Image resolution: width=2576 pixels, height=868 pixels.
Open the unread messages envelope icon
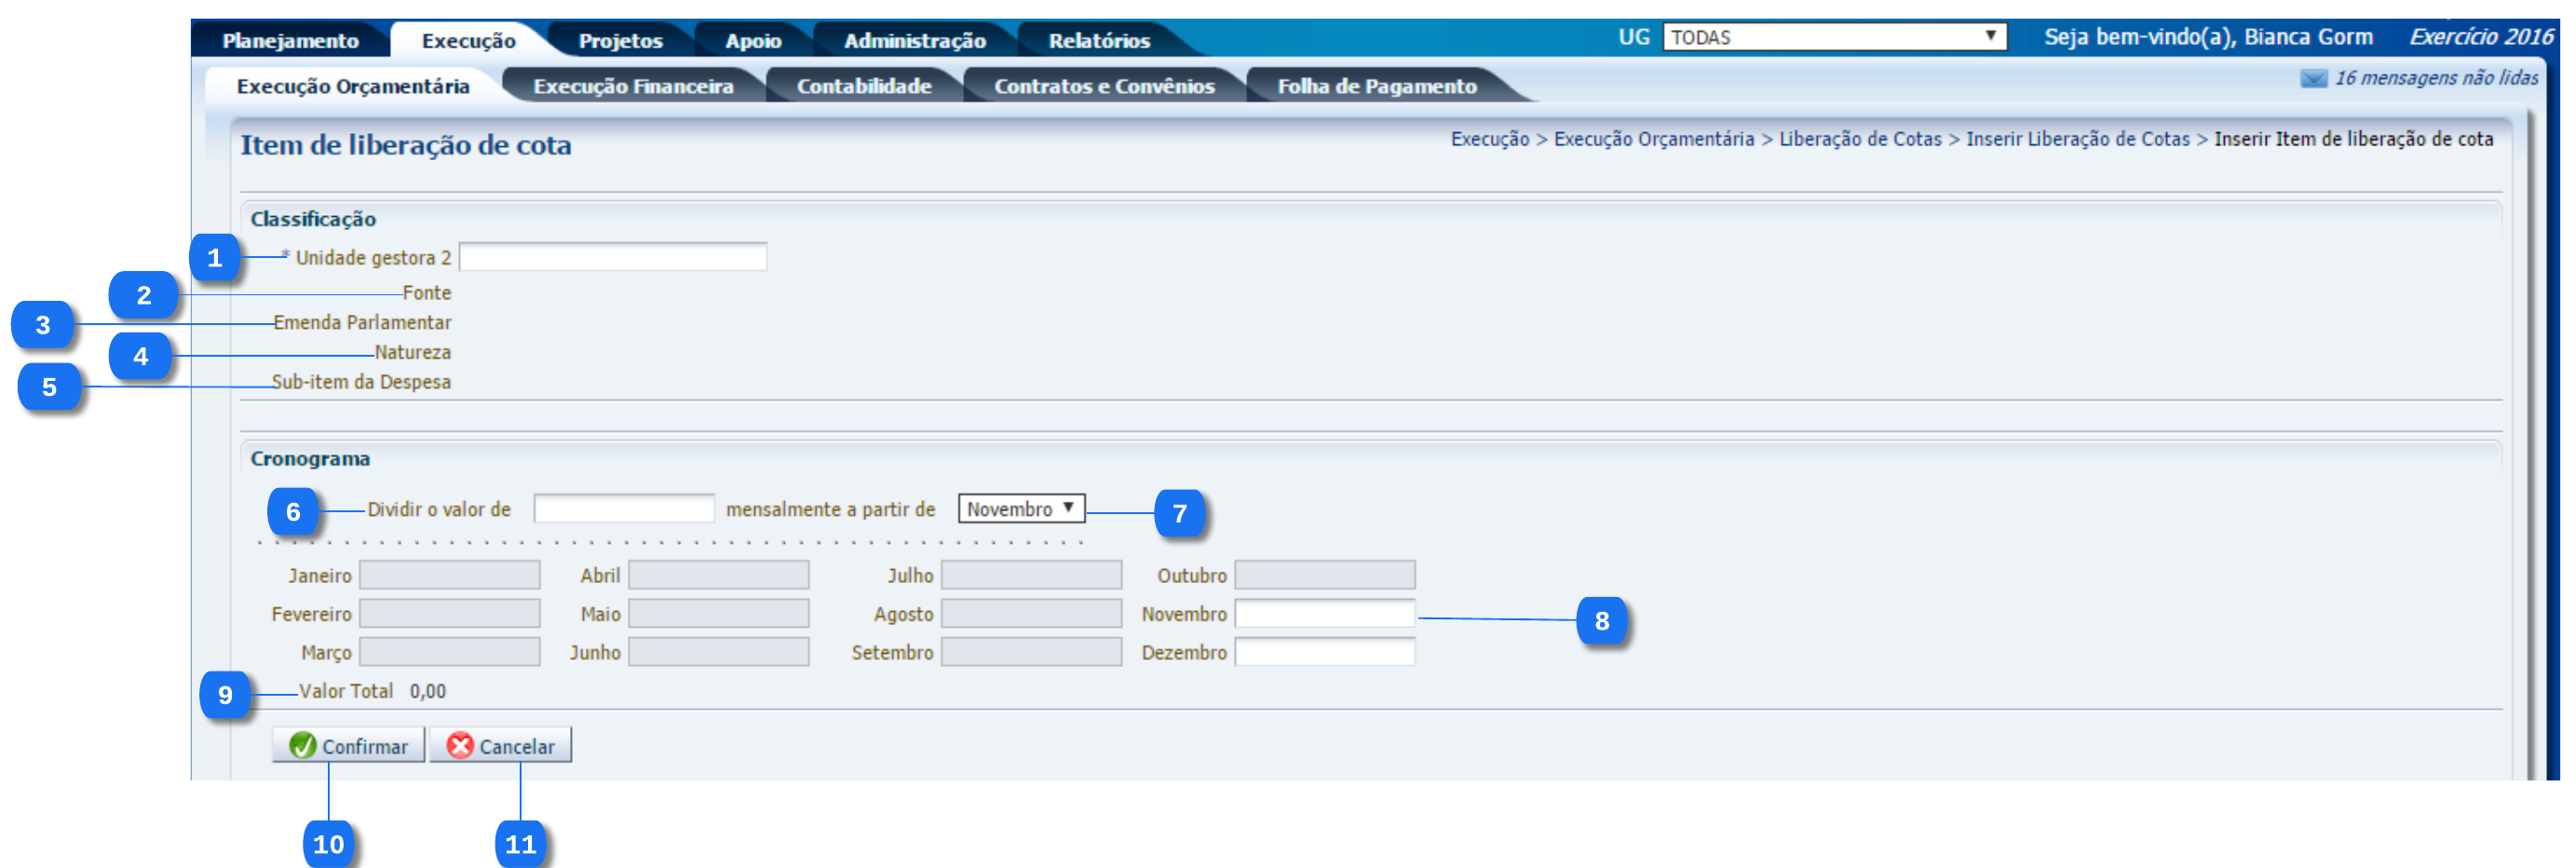click(x=2313, y=78)
